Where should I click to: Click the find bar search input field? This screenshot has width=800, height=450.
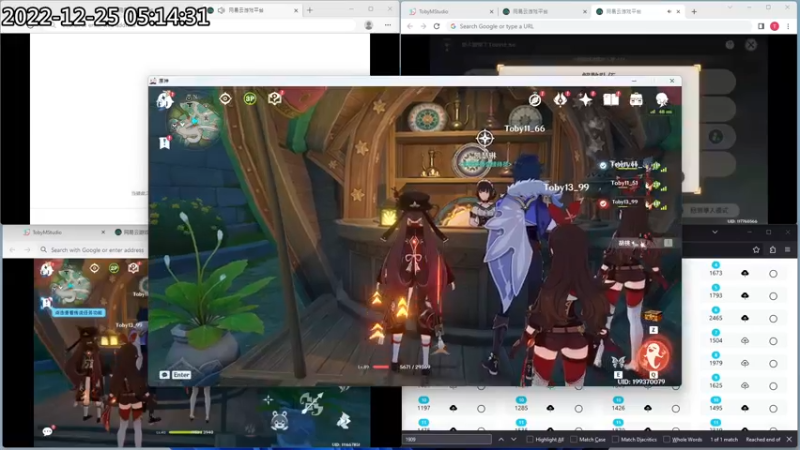447,439
